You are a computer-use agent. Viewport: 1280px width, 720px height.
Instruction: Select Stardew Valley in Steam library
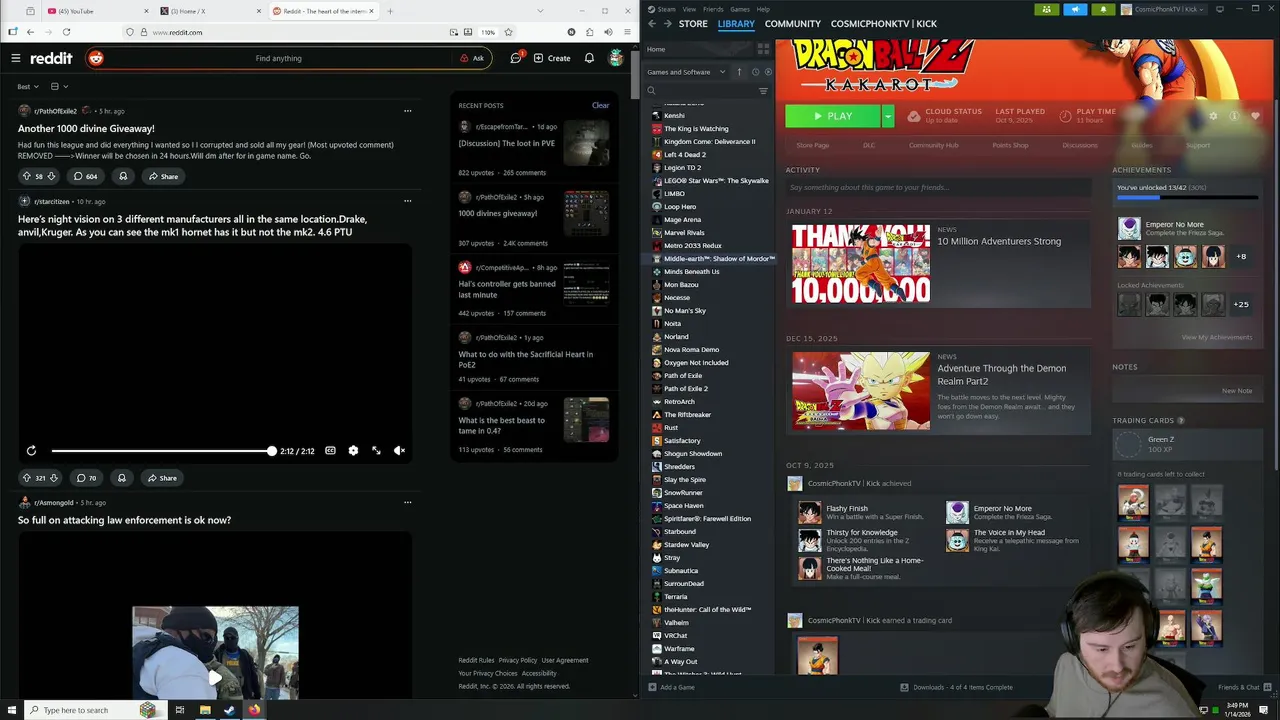686,545
